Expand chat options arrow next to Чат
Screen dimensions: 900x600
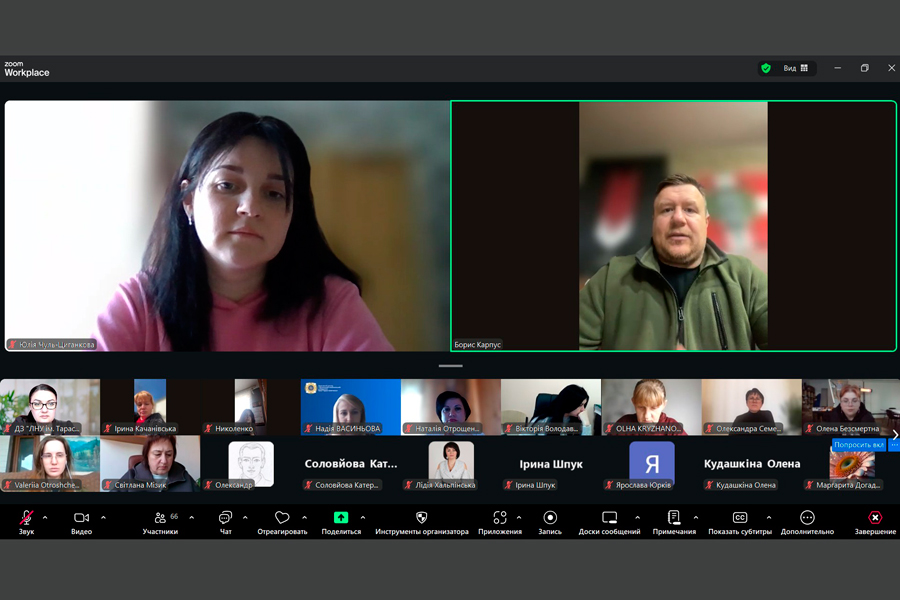245,517
